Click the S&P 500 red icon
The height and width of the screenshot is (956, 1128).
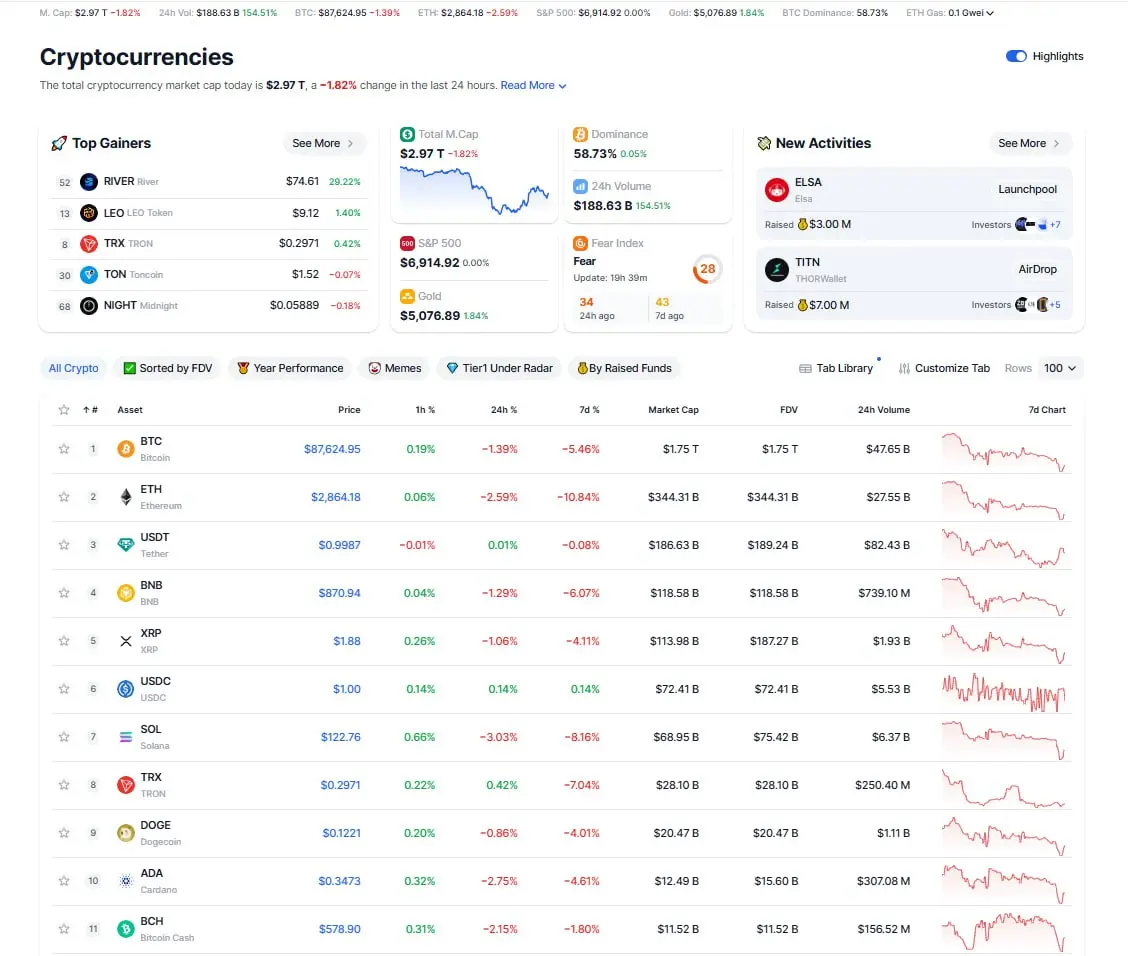tap(407, 243)
